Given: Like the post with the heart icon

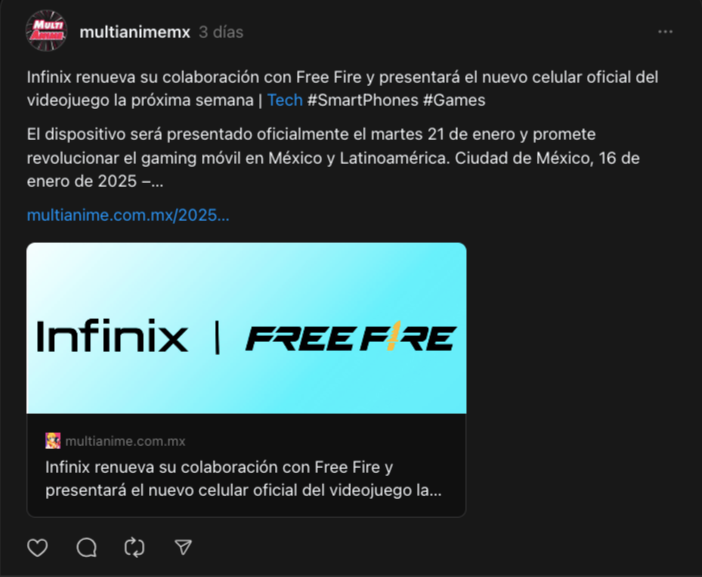Looking at the screenshot, I should coord(38,547).
